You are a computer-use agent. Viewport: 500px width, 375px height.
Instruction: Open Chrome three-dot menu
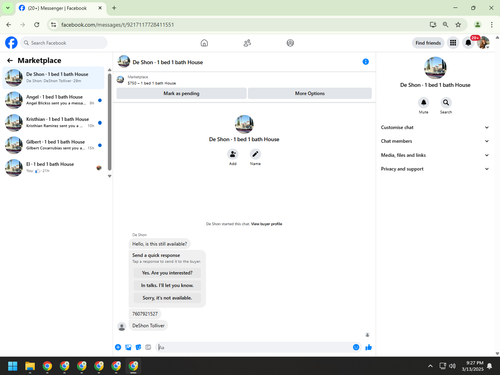492,25
